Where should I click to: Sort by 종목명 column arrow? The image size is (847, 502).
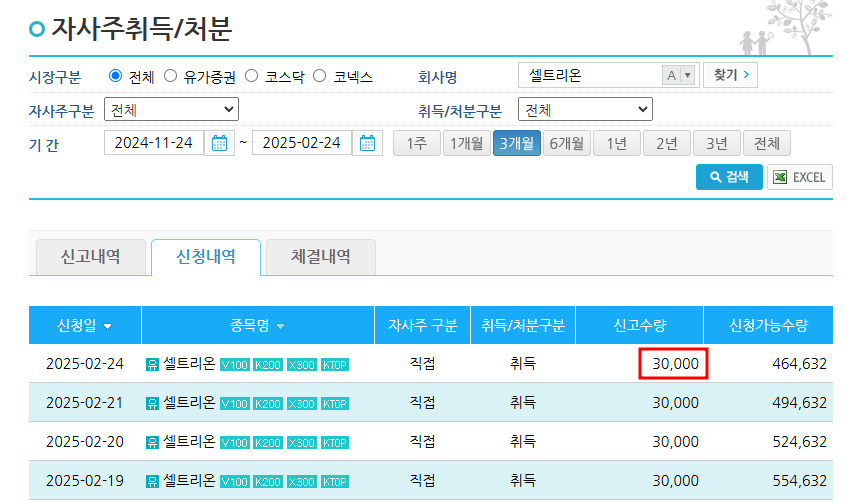click(x=280, y=326)
